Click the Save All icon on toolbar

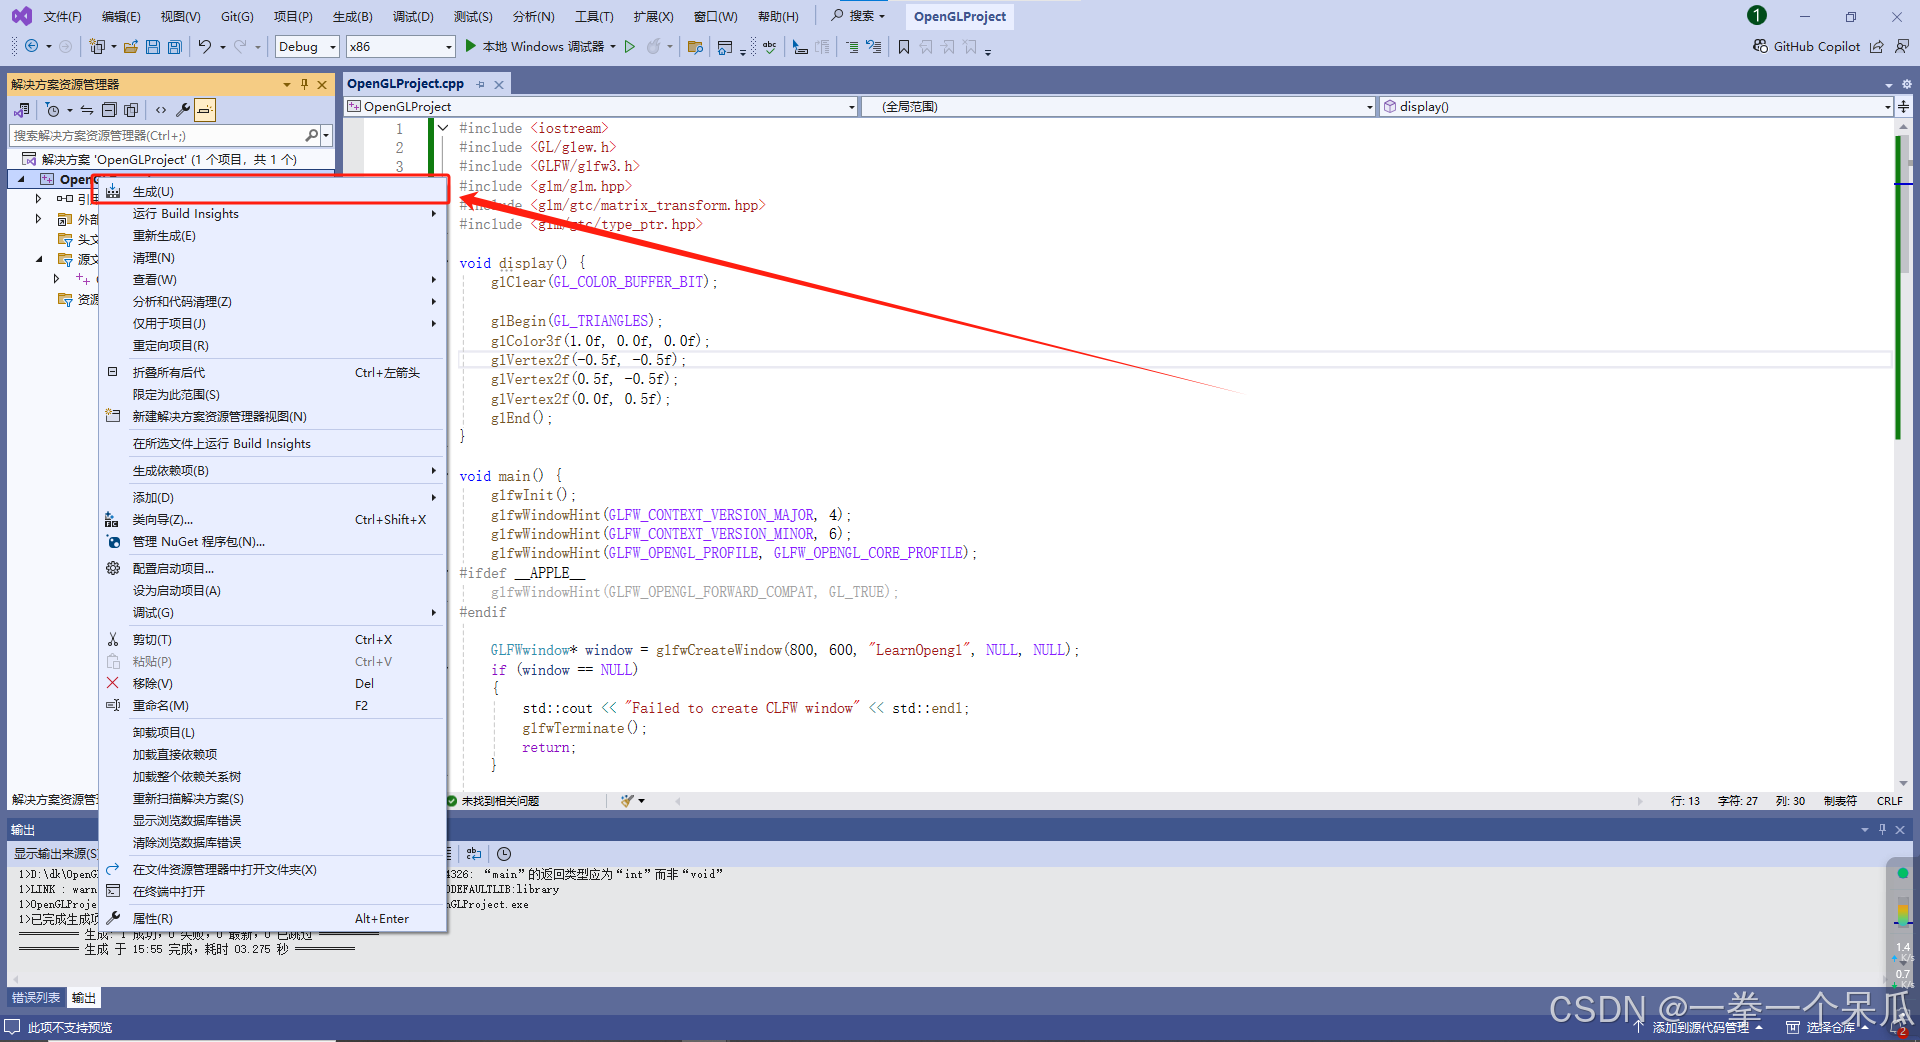pyautogui.click(x=173, y=47)
